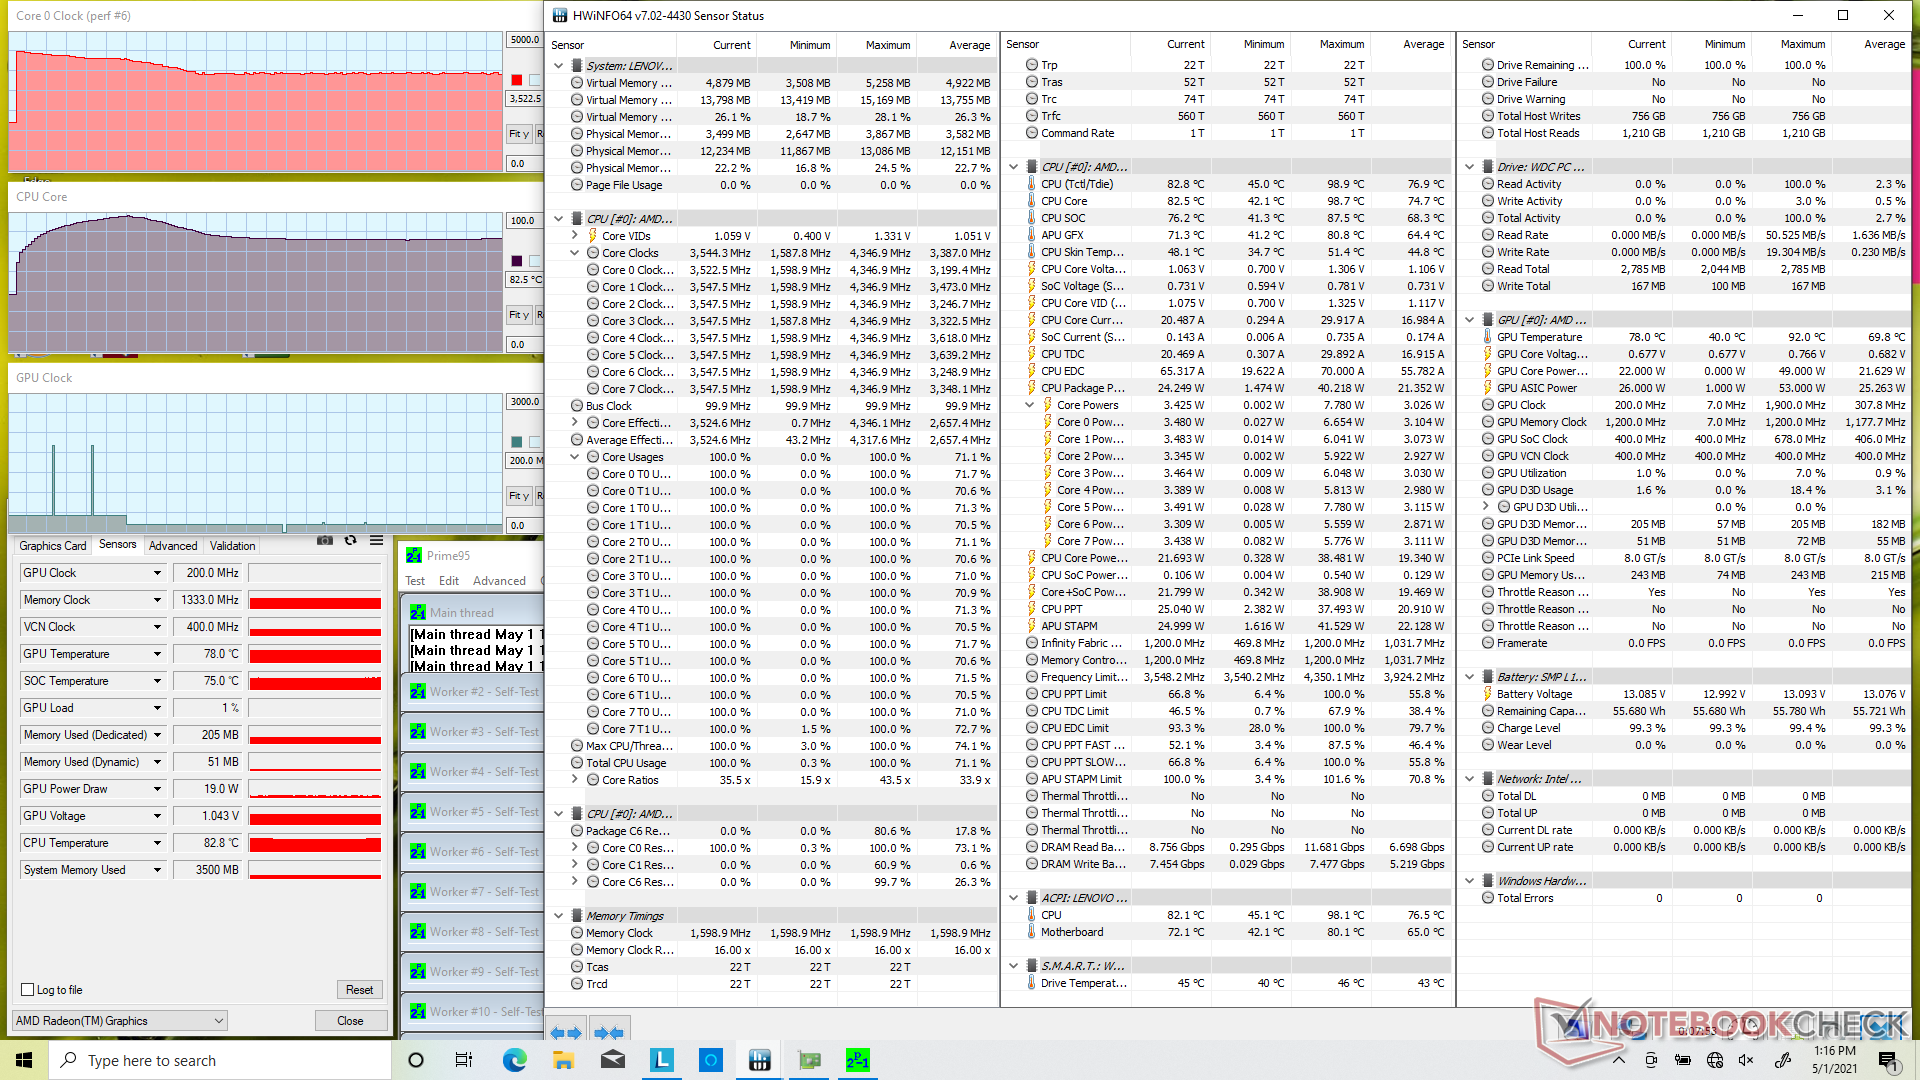Image resolution: width=1920 pixels, height=1080 pixels.
Task: Click GPU-Z screenshot camera icon
Action: click(325, 540)
